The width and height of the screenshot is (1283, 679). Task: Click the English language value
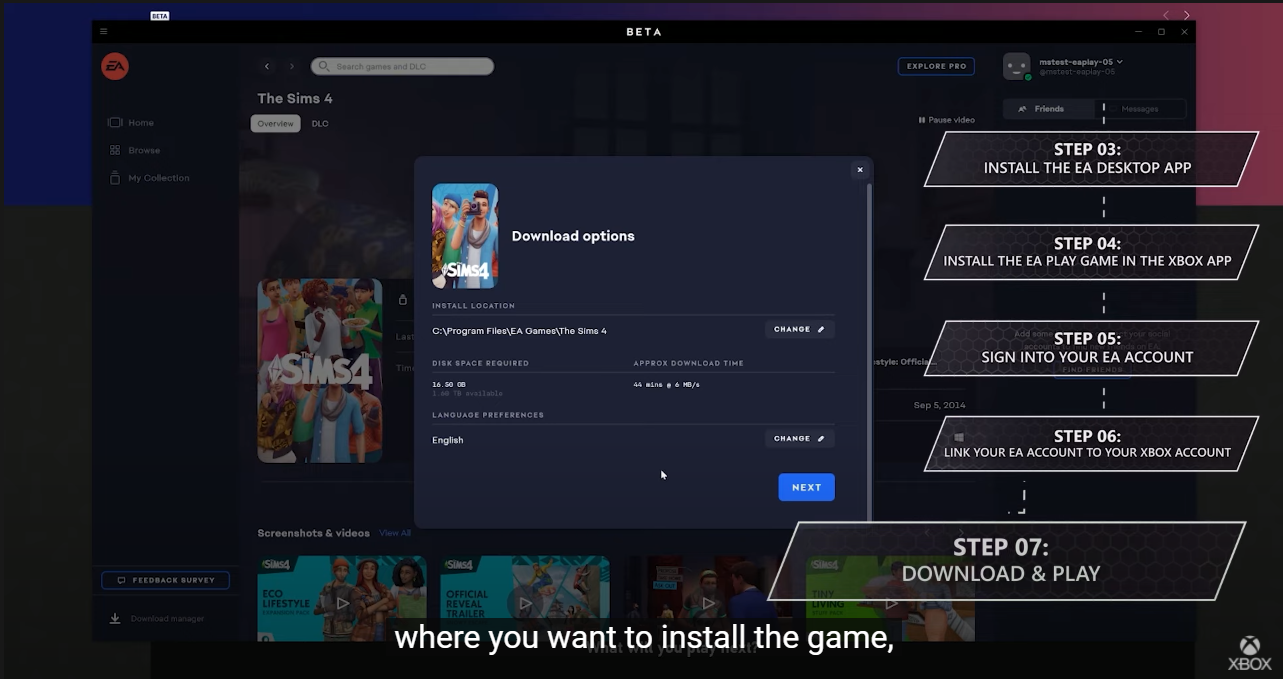tap(448, 440)
